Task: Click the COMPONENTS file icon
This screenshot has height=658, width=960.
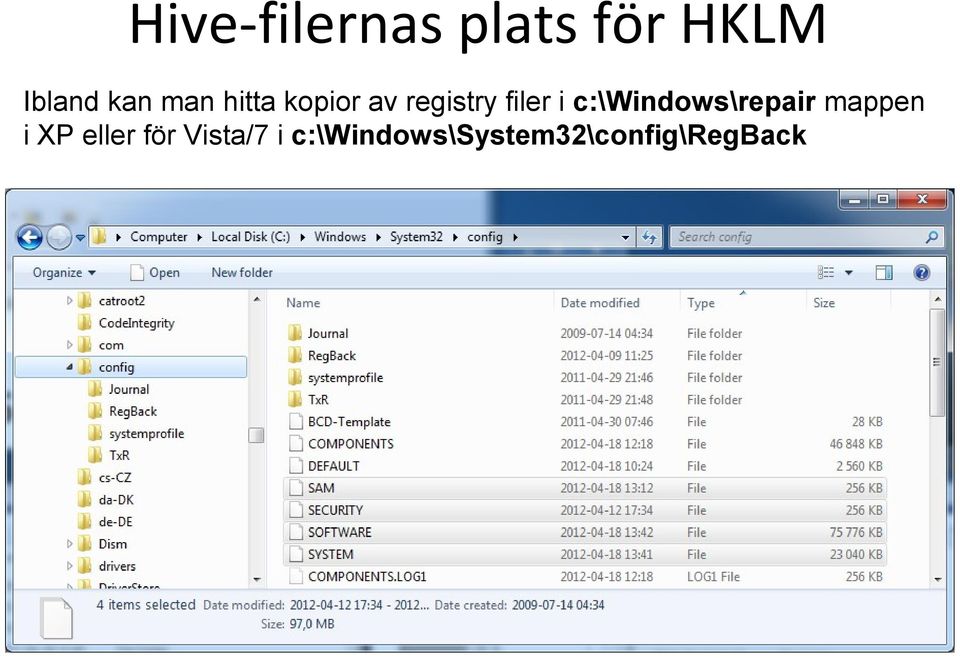Action: pyautogui.click(x=296, y=443)
